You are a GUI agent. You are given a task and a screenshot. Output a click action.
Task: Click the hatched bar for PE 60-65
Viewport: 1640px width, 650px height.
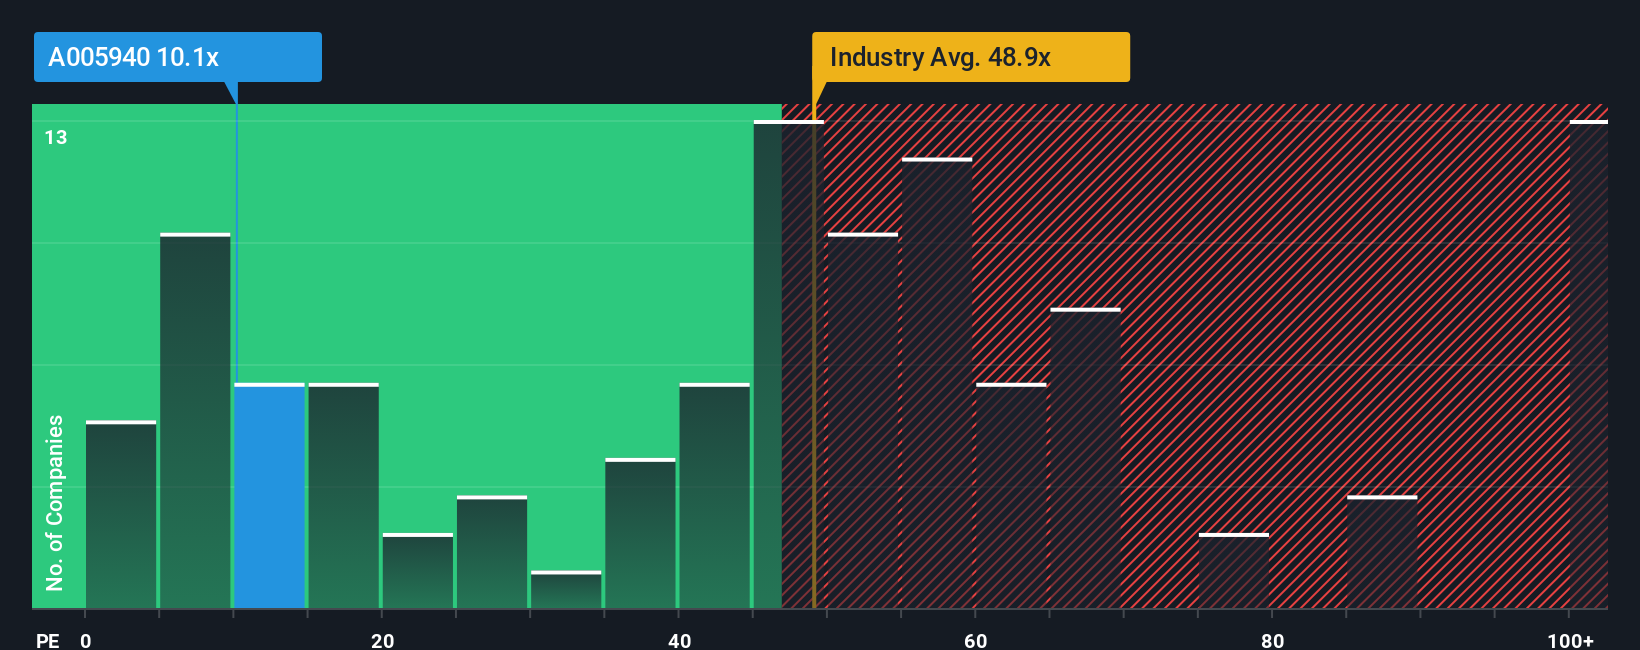tap(1011, 496)
